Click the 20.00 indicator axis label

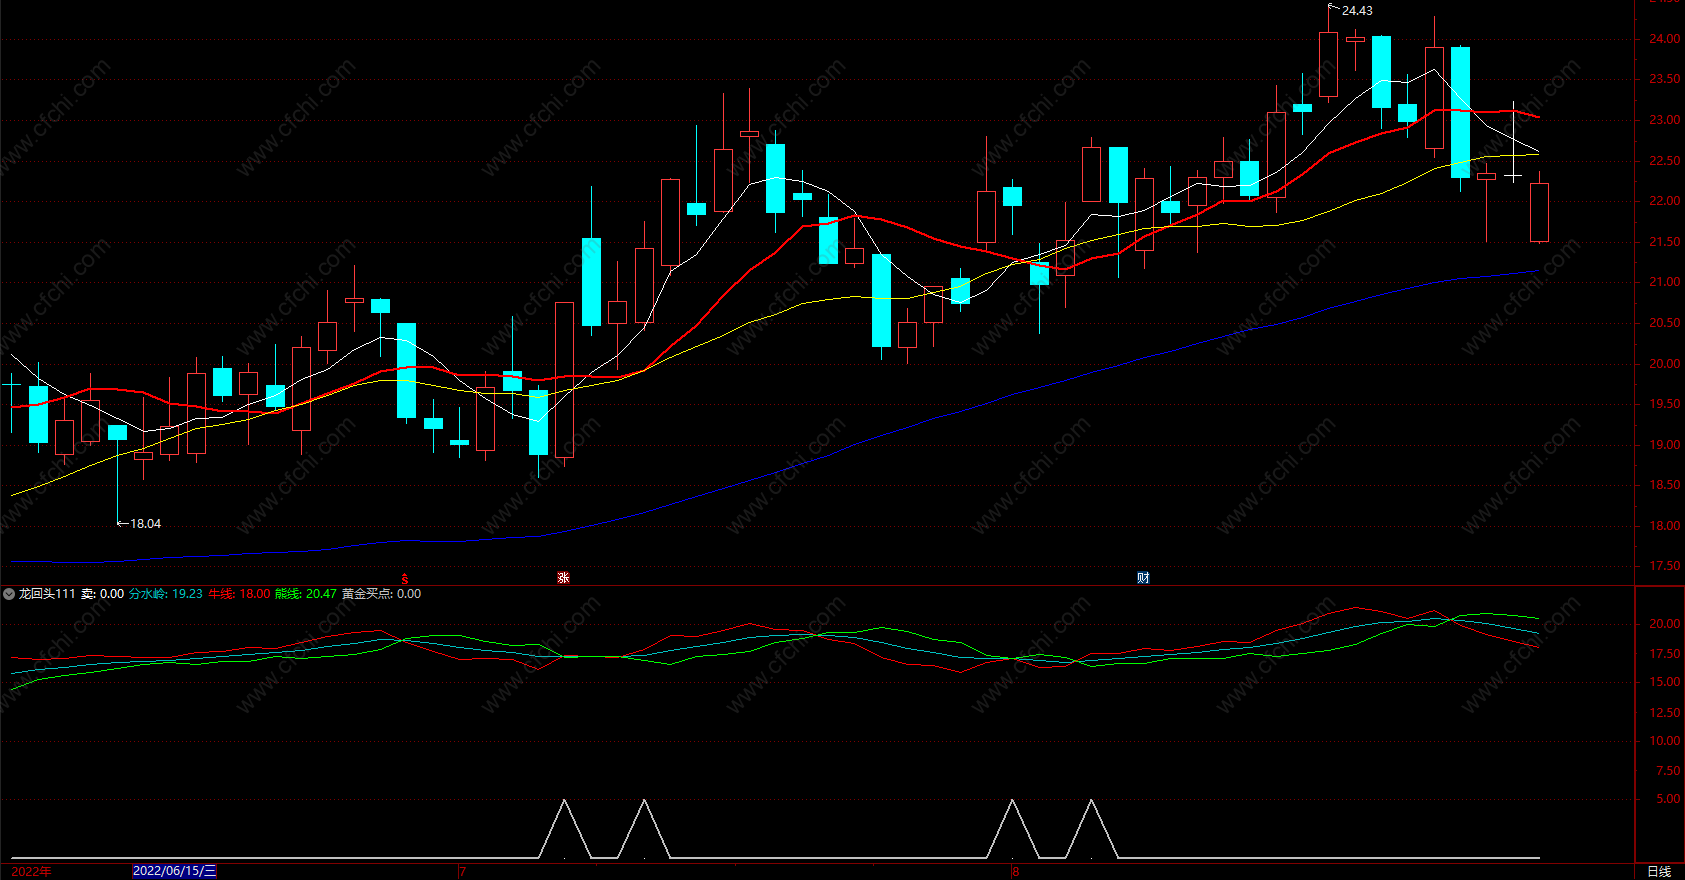1665,624
